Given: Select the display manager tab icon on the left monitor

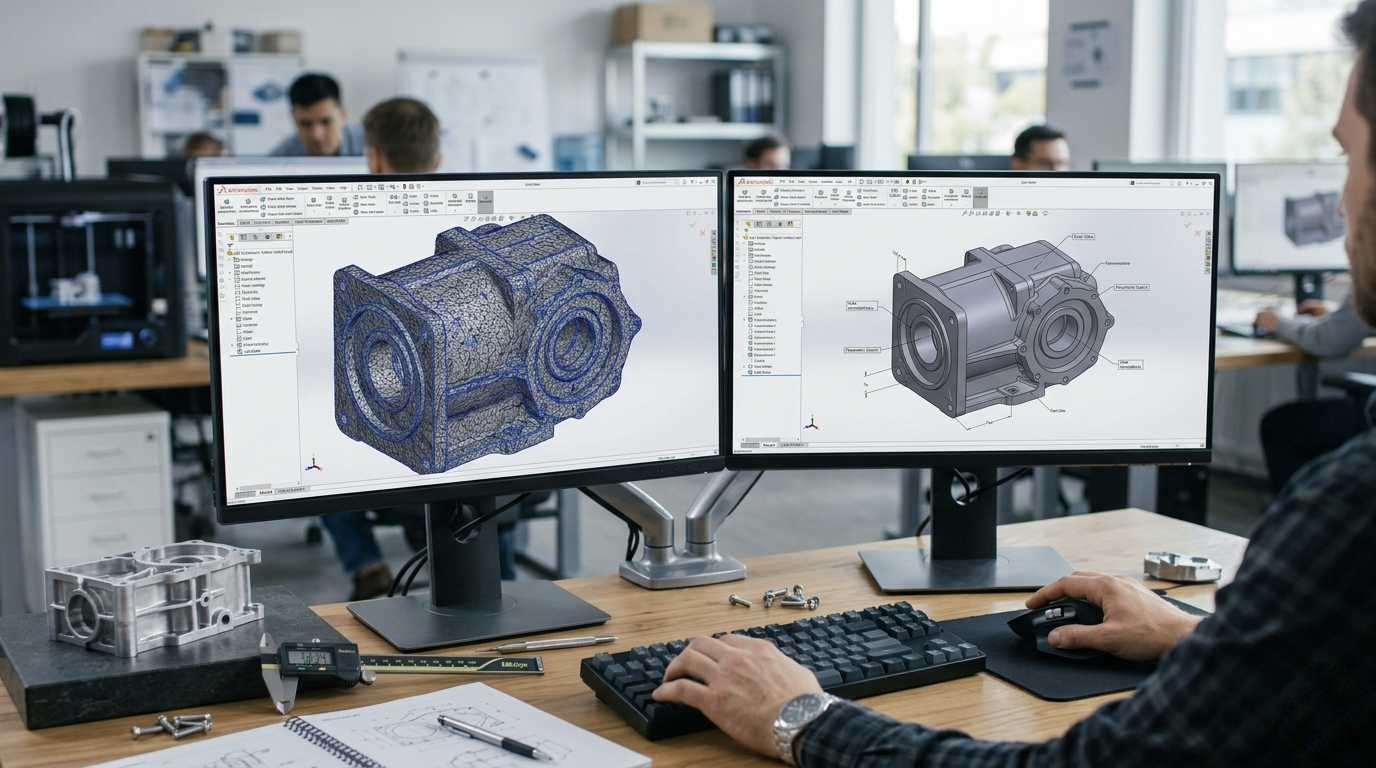Looking at the screenshot, I should (279, 236).
